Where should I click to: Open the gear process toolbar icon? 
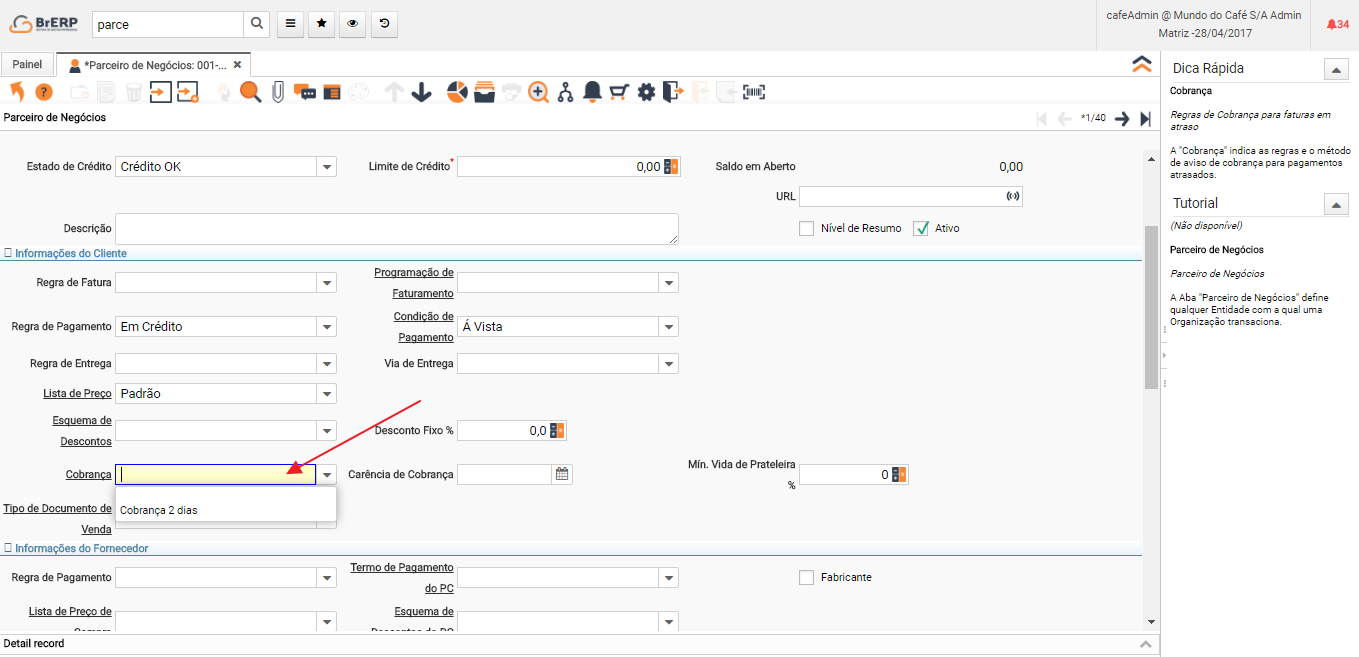coord(646,92)
